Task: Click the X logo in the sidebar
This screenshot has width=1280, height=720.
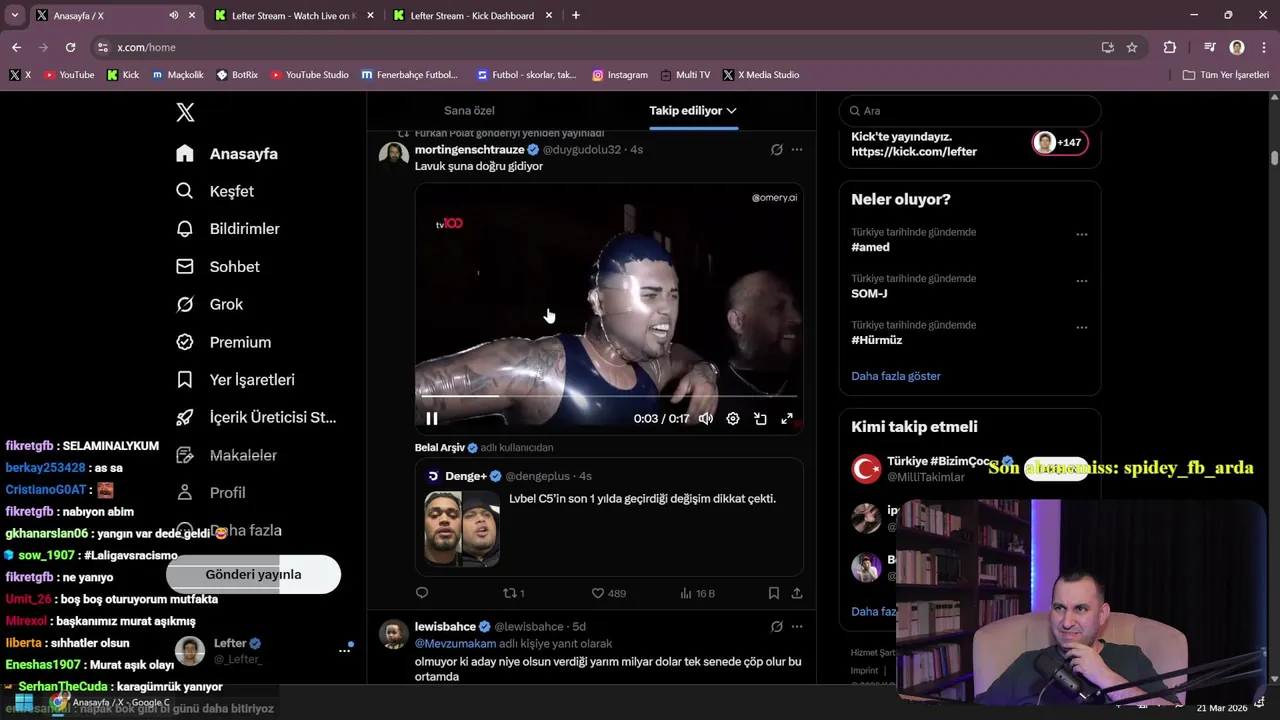Action: click(185, 112)
